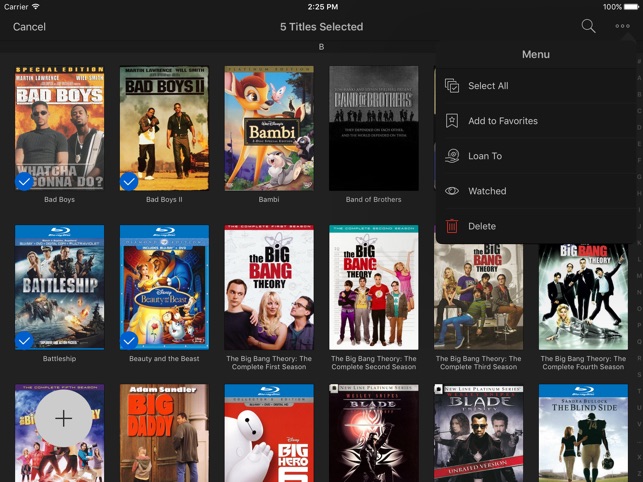This screenshot has width=643, height=482.
Task: Click the '5 Titles Selected' header text
Action: click(322, 27)
